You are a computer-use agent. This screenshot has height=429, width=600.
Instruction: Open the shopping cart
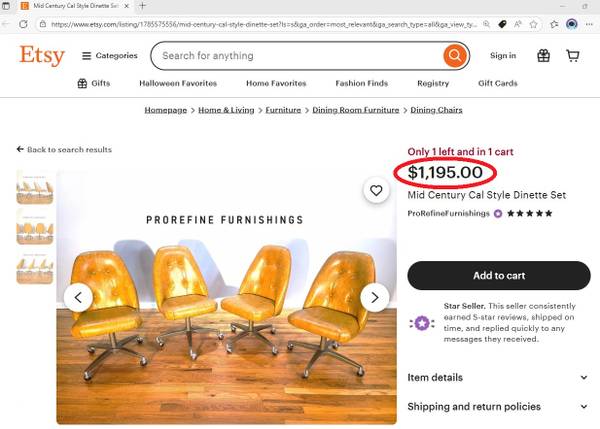tap(573, 56)
